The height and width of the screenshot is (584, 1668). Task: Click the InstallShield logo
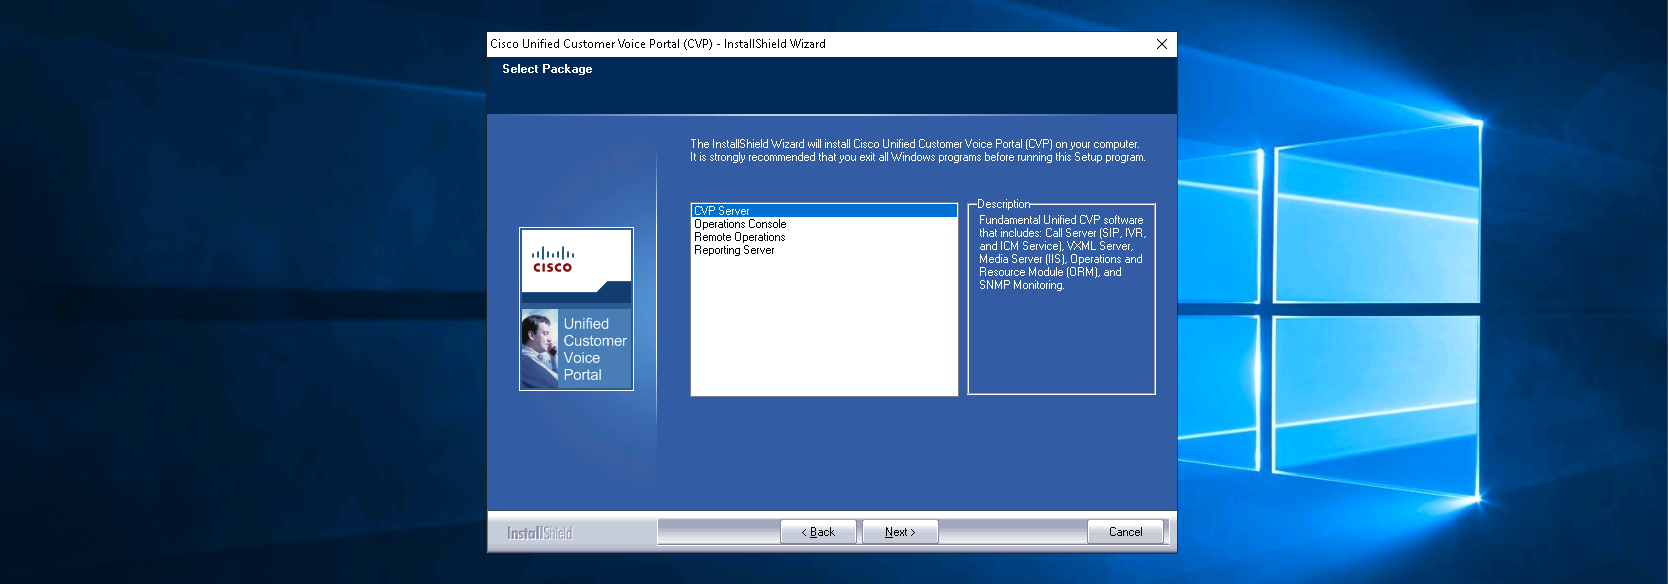click(x=539, y=533)
